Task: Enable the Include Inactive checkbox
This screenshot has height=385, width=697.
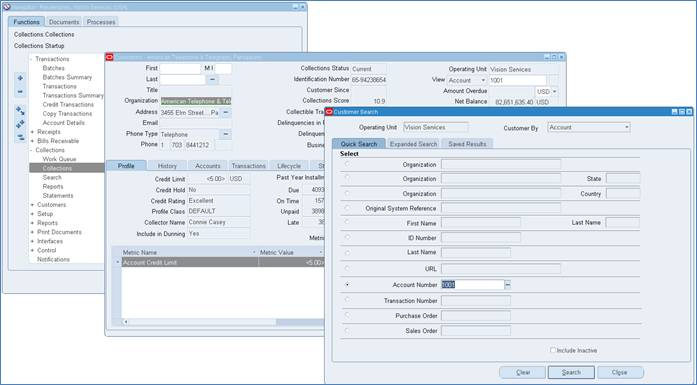Action: click(x=553, y=350)
